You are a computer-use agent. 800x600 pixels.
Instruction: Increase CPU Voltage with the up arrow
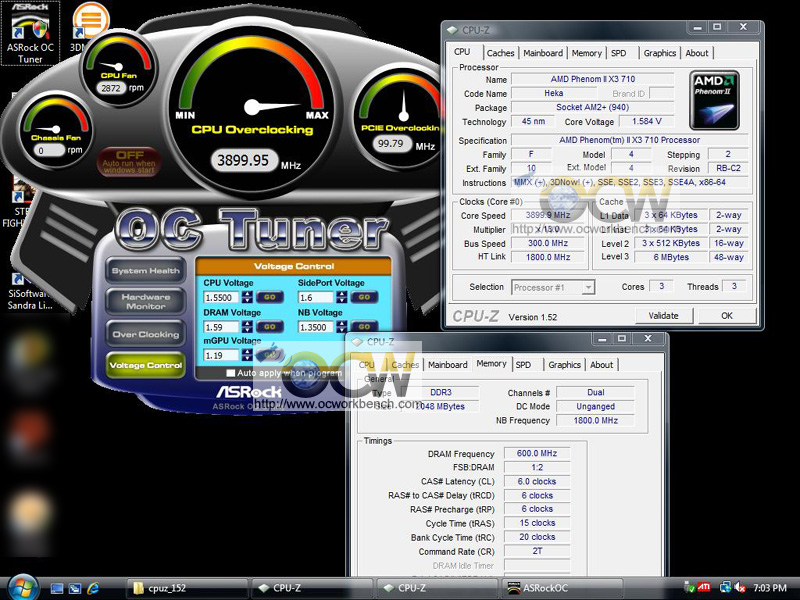[247, 294]
